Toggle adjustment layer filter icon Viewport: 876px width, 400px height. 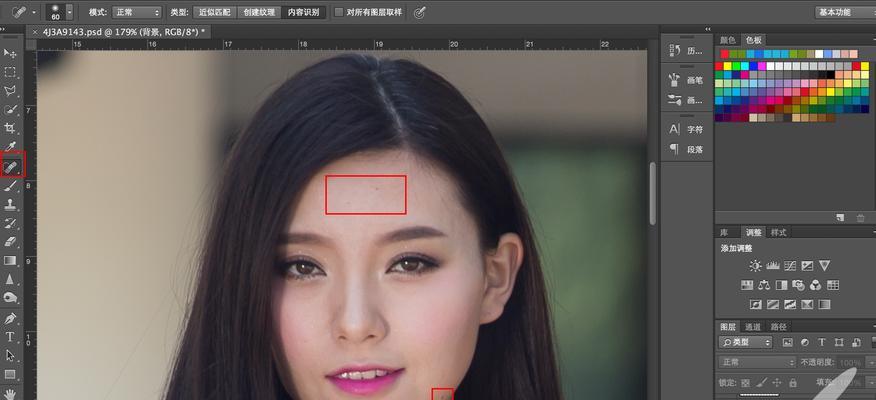[804, 342]
